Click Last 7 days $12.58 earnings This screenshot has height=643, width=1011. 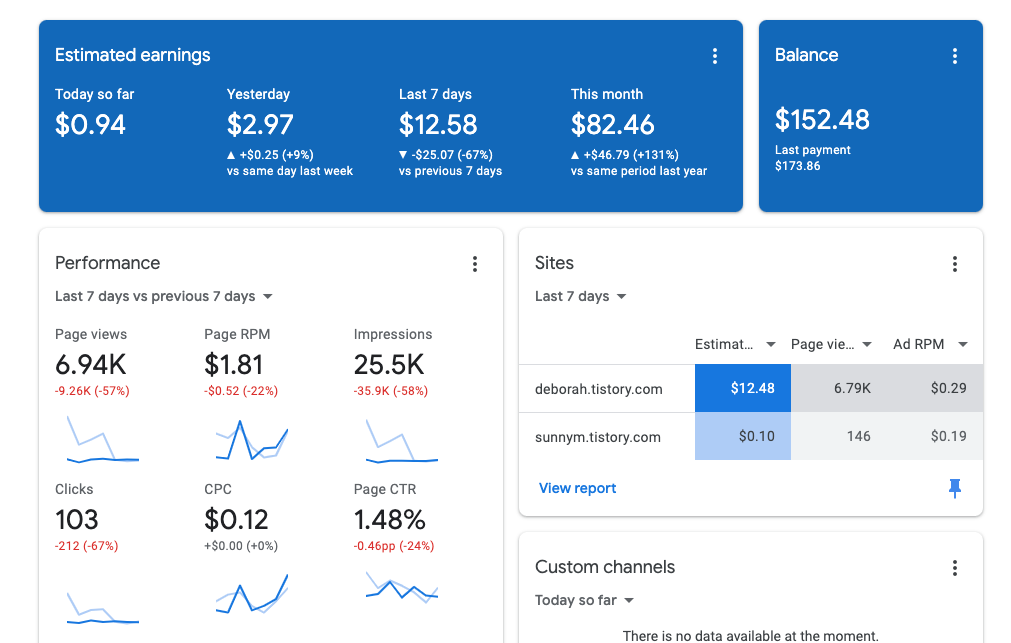[x=438, y=124]
